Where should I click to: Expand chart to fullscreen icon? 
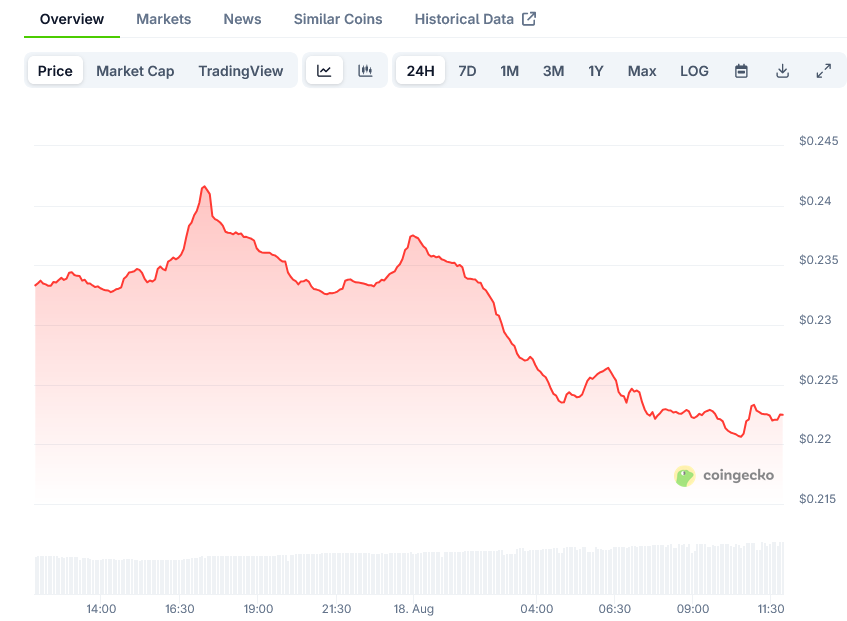click(x=823, y=71)
